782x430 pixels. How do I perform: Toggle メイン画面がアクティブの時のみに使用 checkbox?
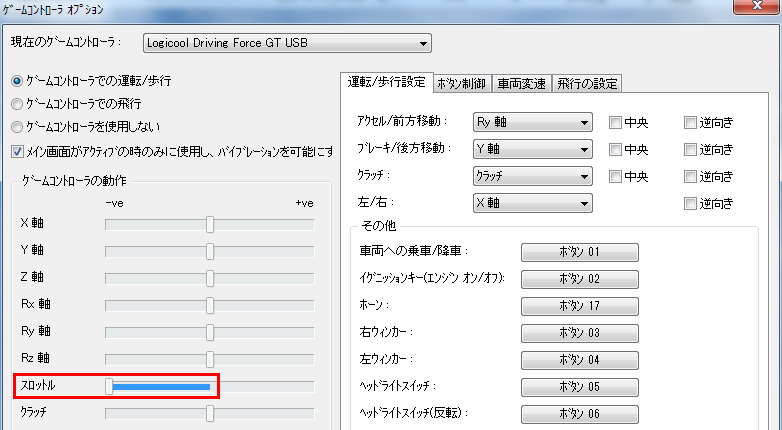(x=17, y=152)
